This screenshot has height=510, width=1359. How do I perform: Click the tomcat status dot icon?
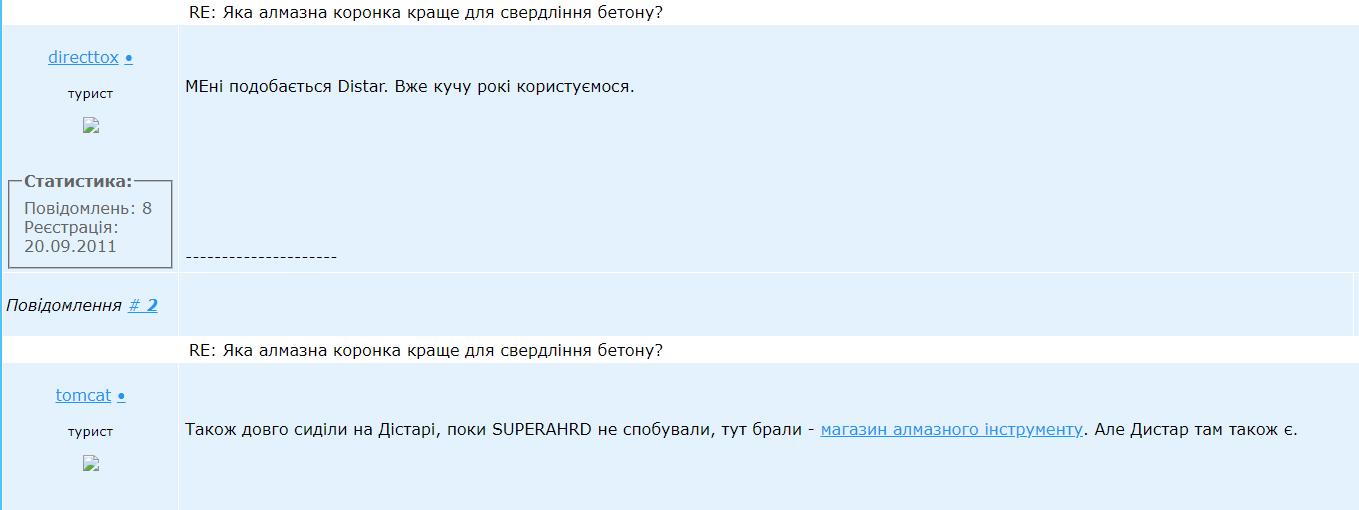pos(121,397)
